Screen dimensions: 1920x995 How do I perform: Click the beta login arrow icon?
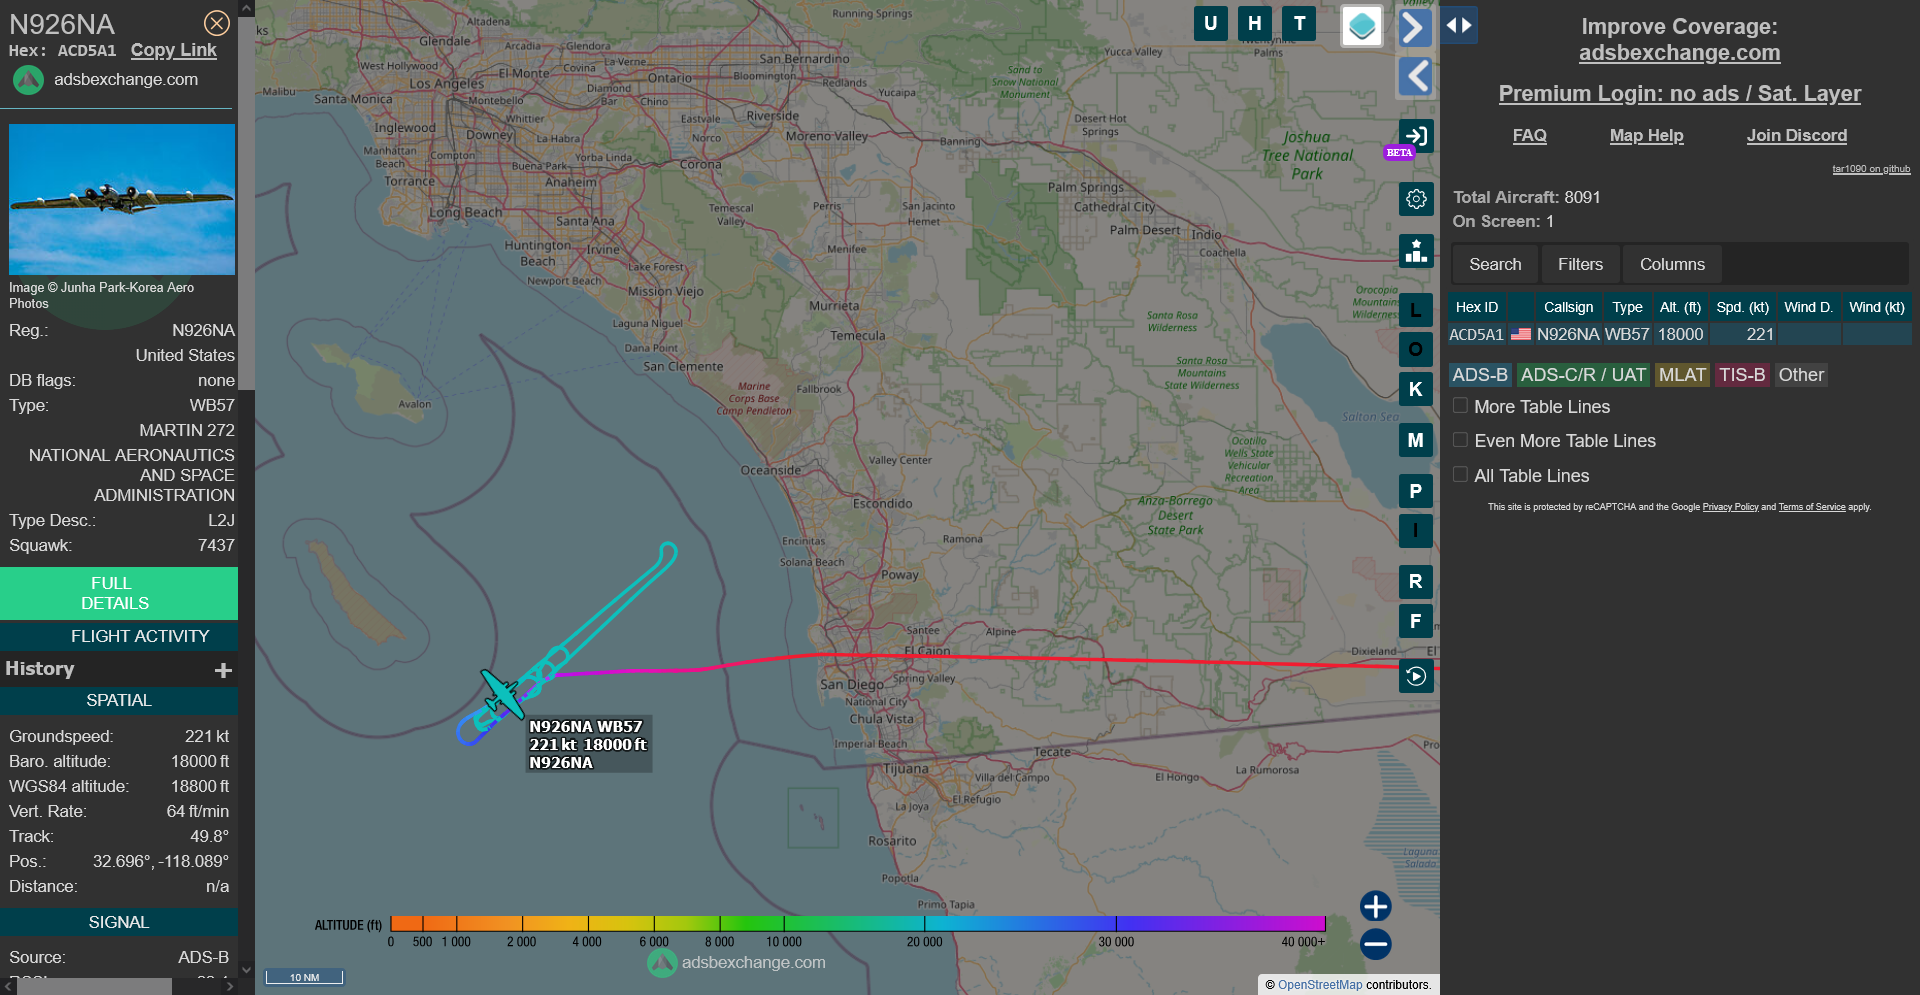[1415, 136]
